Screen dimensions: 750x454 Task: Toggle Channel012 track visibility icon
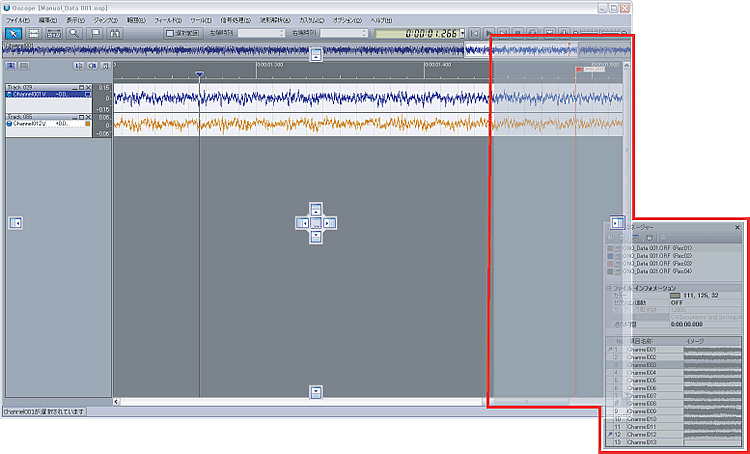pyautogui.click(x=9, y=123)
